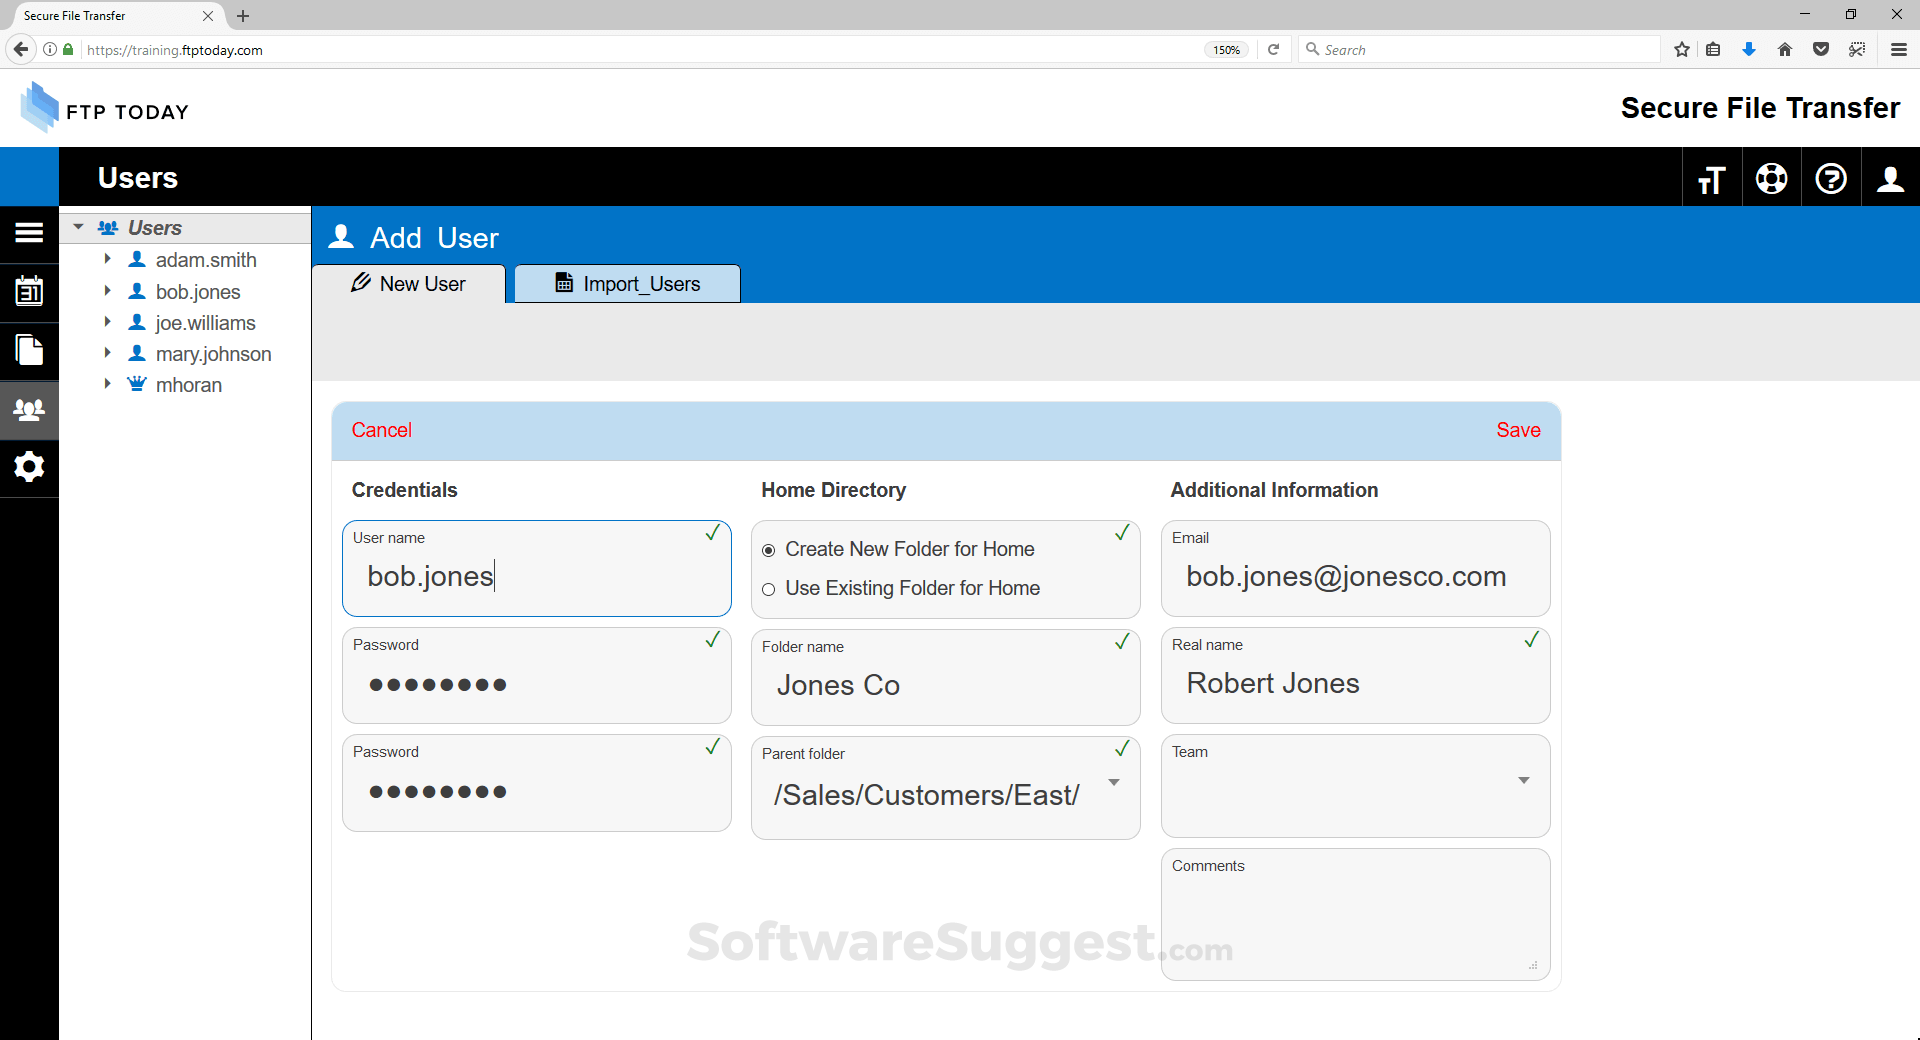Click the text size icon in the header

tap(1711, 179)
